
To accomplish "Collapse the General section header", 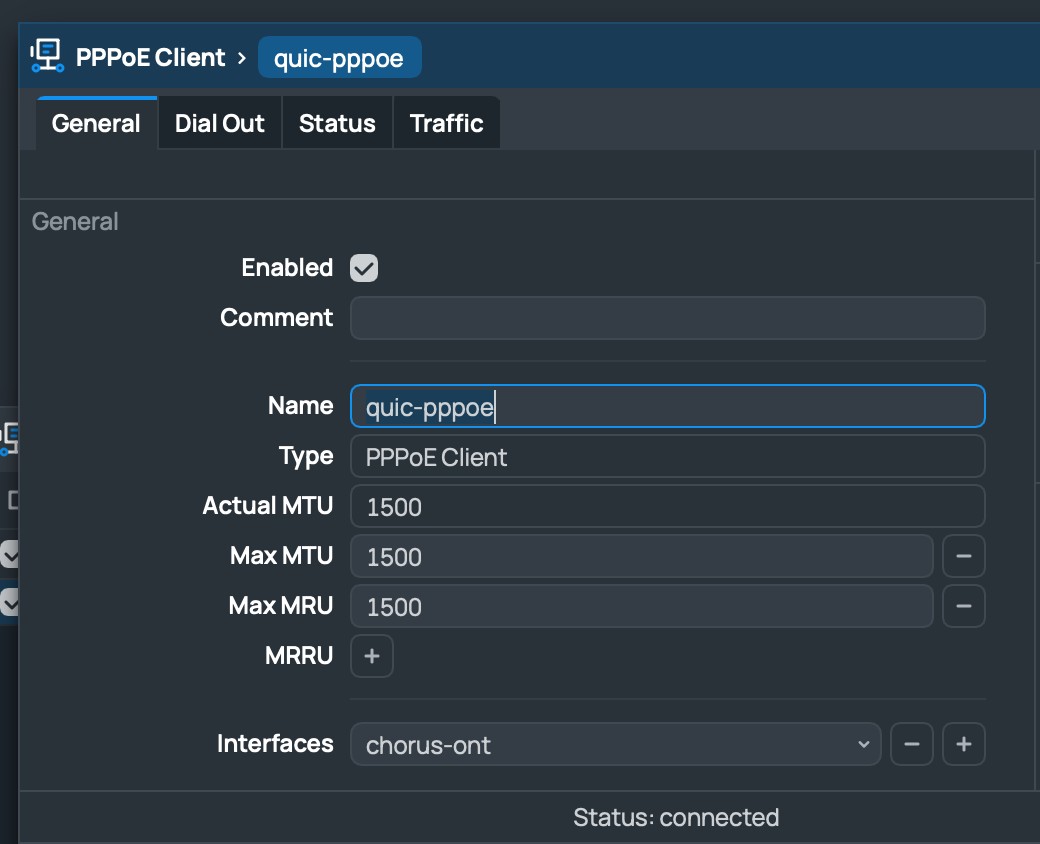I will point(75,221).
